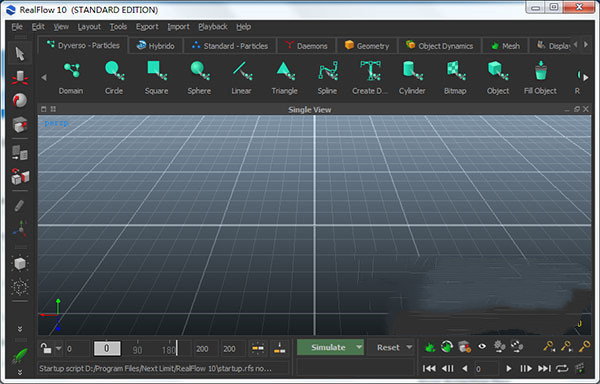Activate the Move transform tool
The image size is (600, 384).
tap(20, 77)
